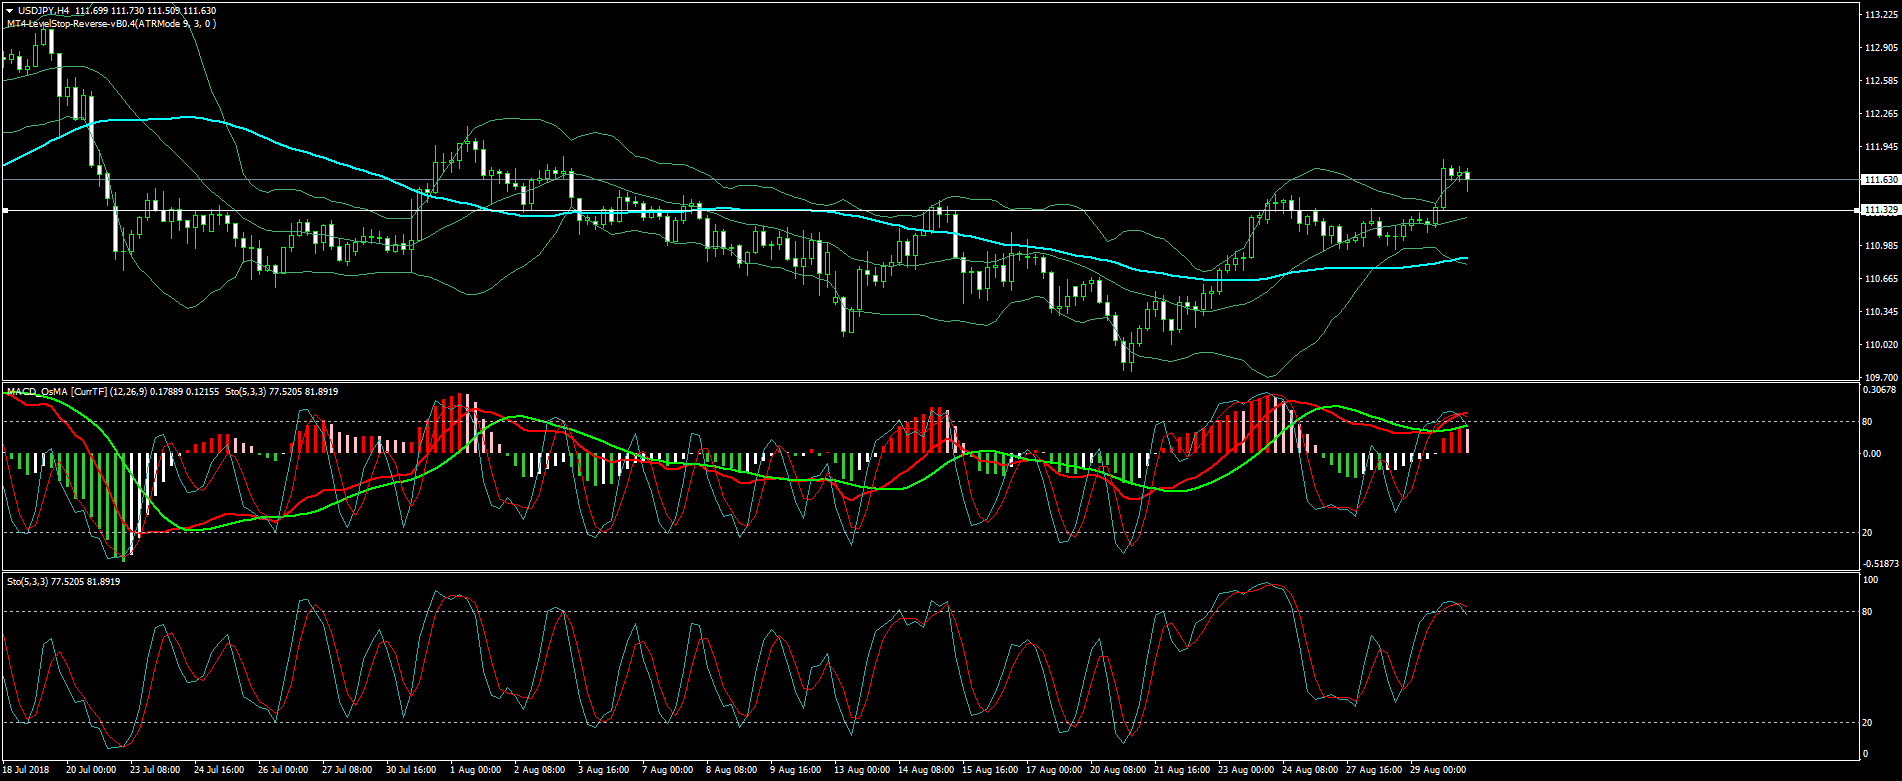Click the 17 Aug 00:00 time label
1902x781 pixels.
tap(1054, 770)
